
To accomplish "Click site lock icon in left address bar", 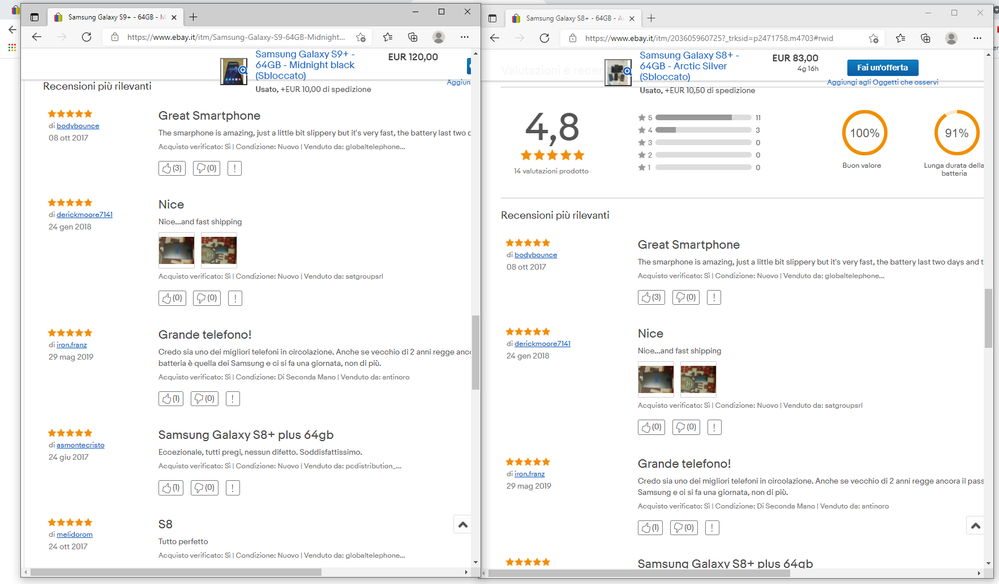I will (115, 37).
